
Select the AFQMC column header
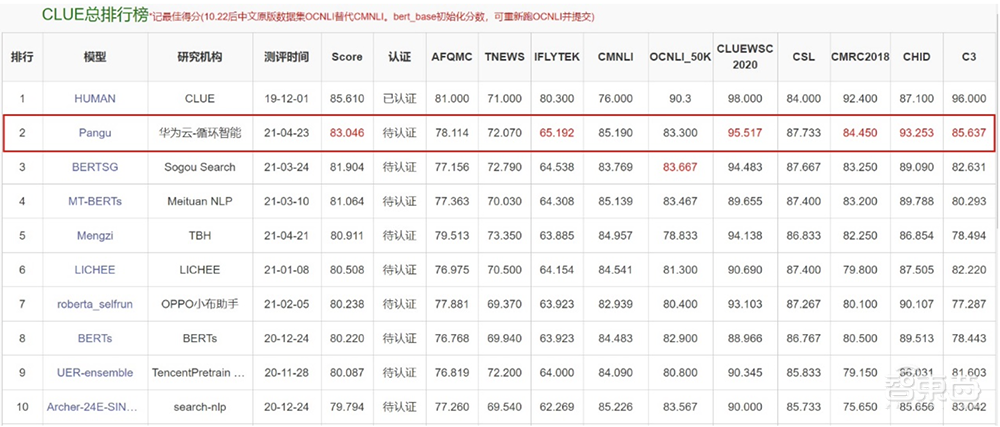(452, 58)
